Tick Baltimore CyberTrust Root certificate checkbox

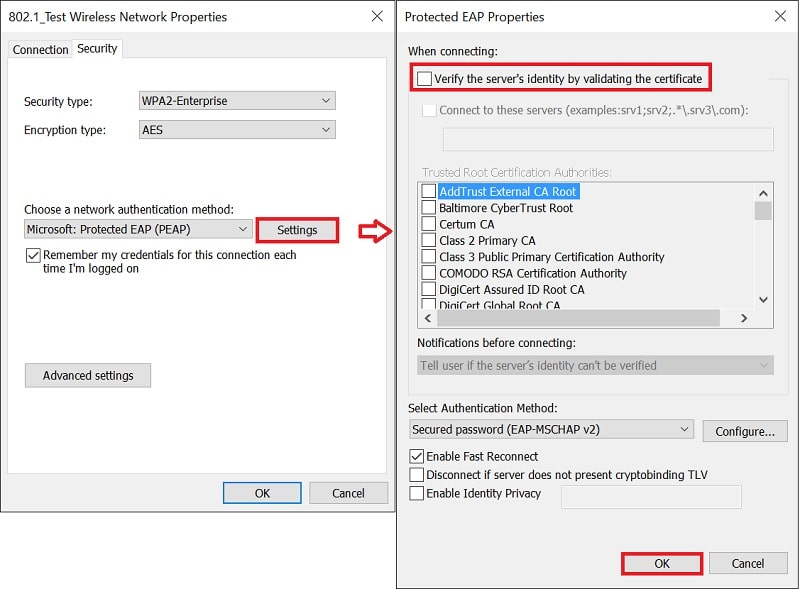click(429, 208)
